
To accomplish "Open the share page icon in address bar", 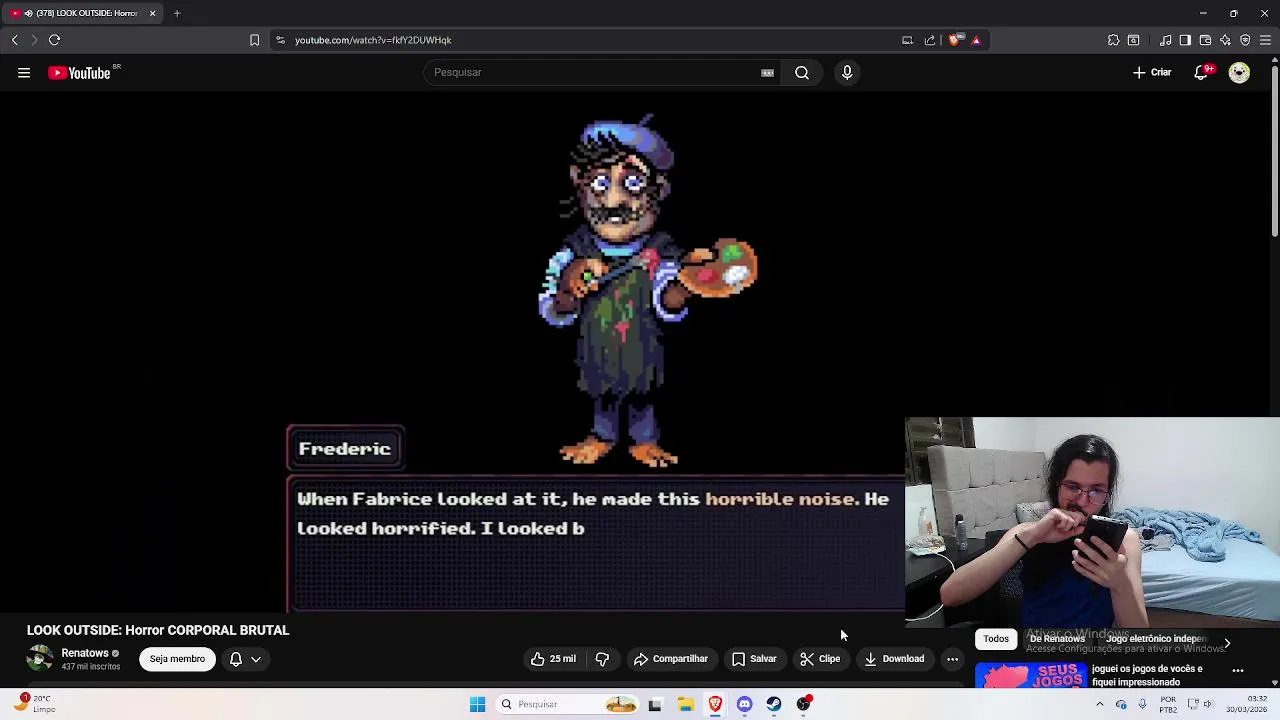I will (930, 40).
